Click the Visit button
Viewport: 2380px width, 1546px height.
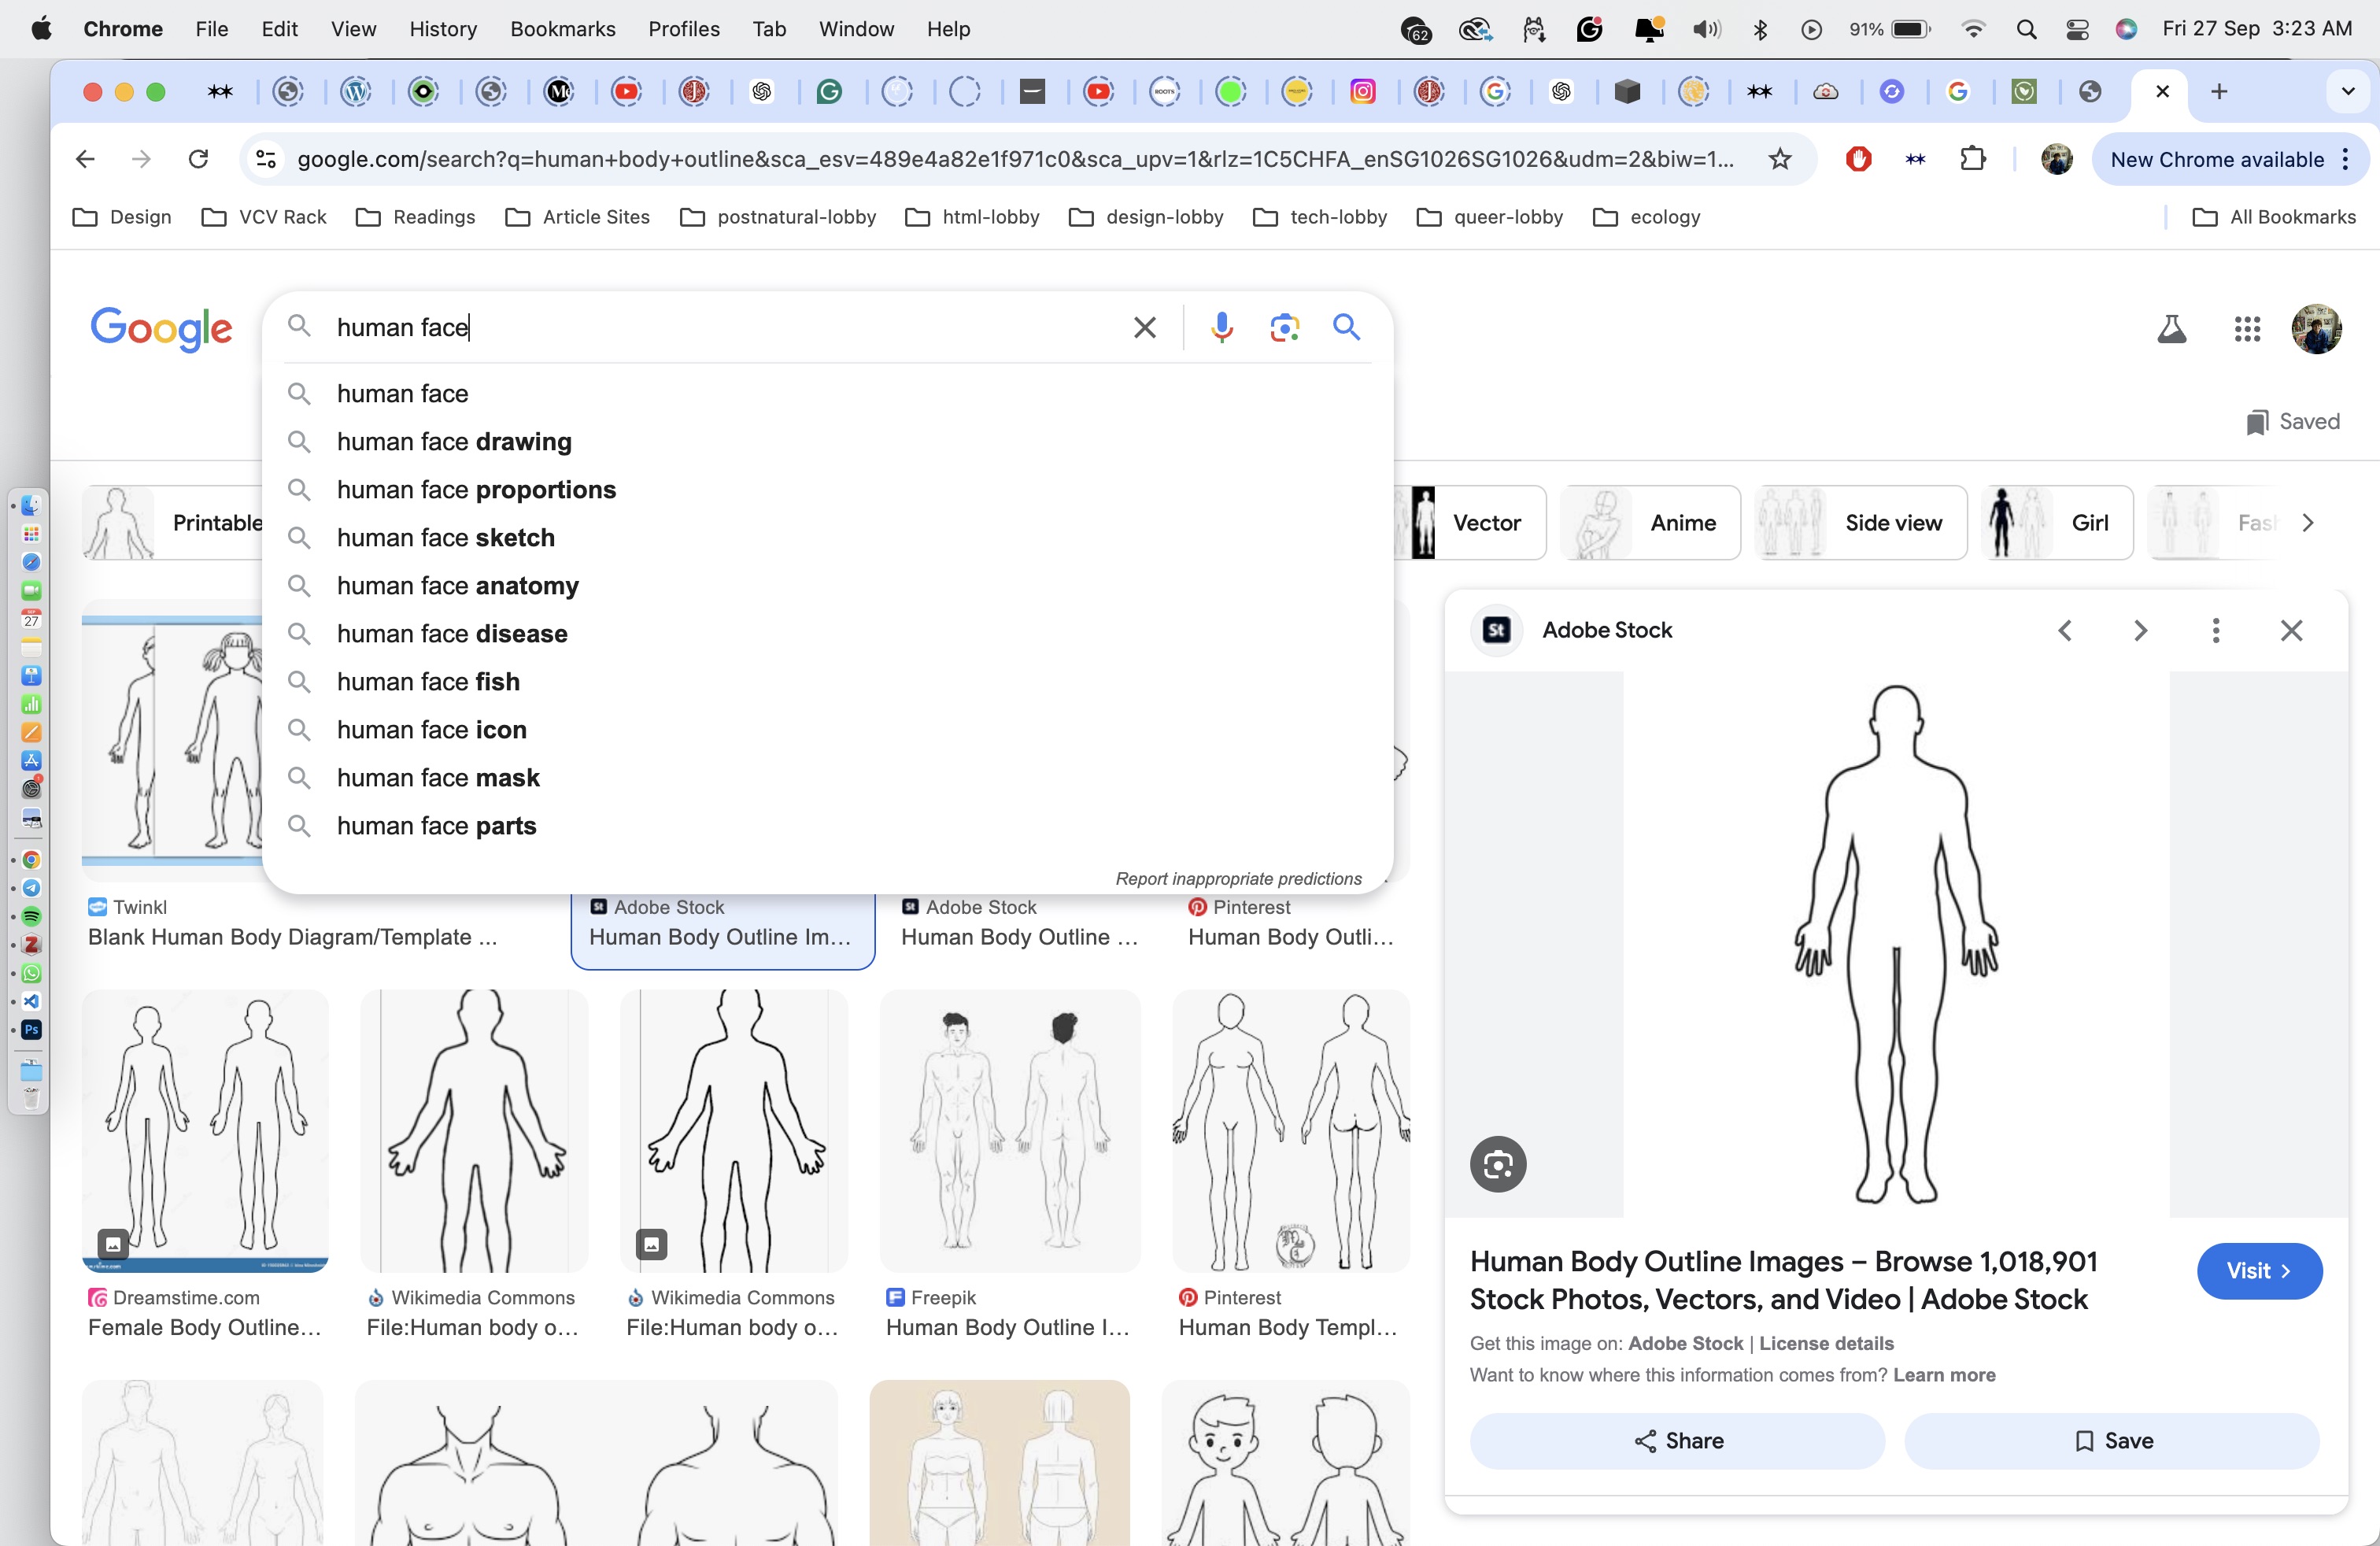click(x=2258, y=1271)
